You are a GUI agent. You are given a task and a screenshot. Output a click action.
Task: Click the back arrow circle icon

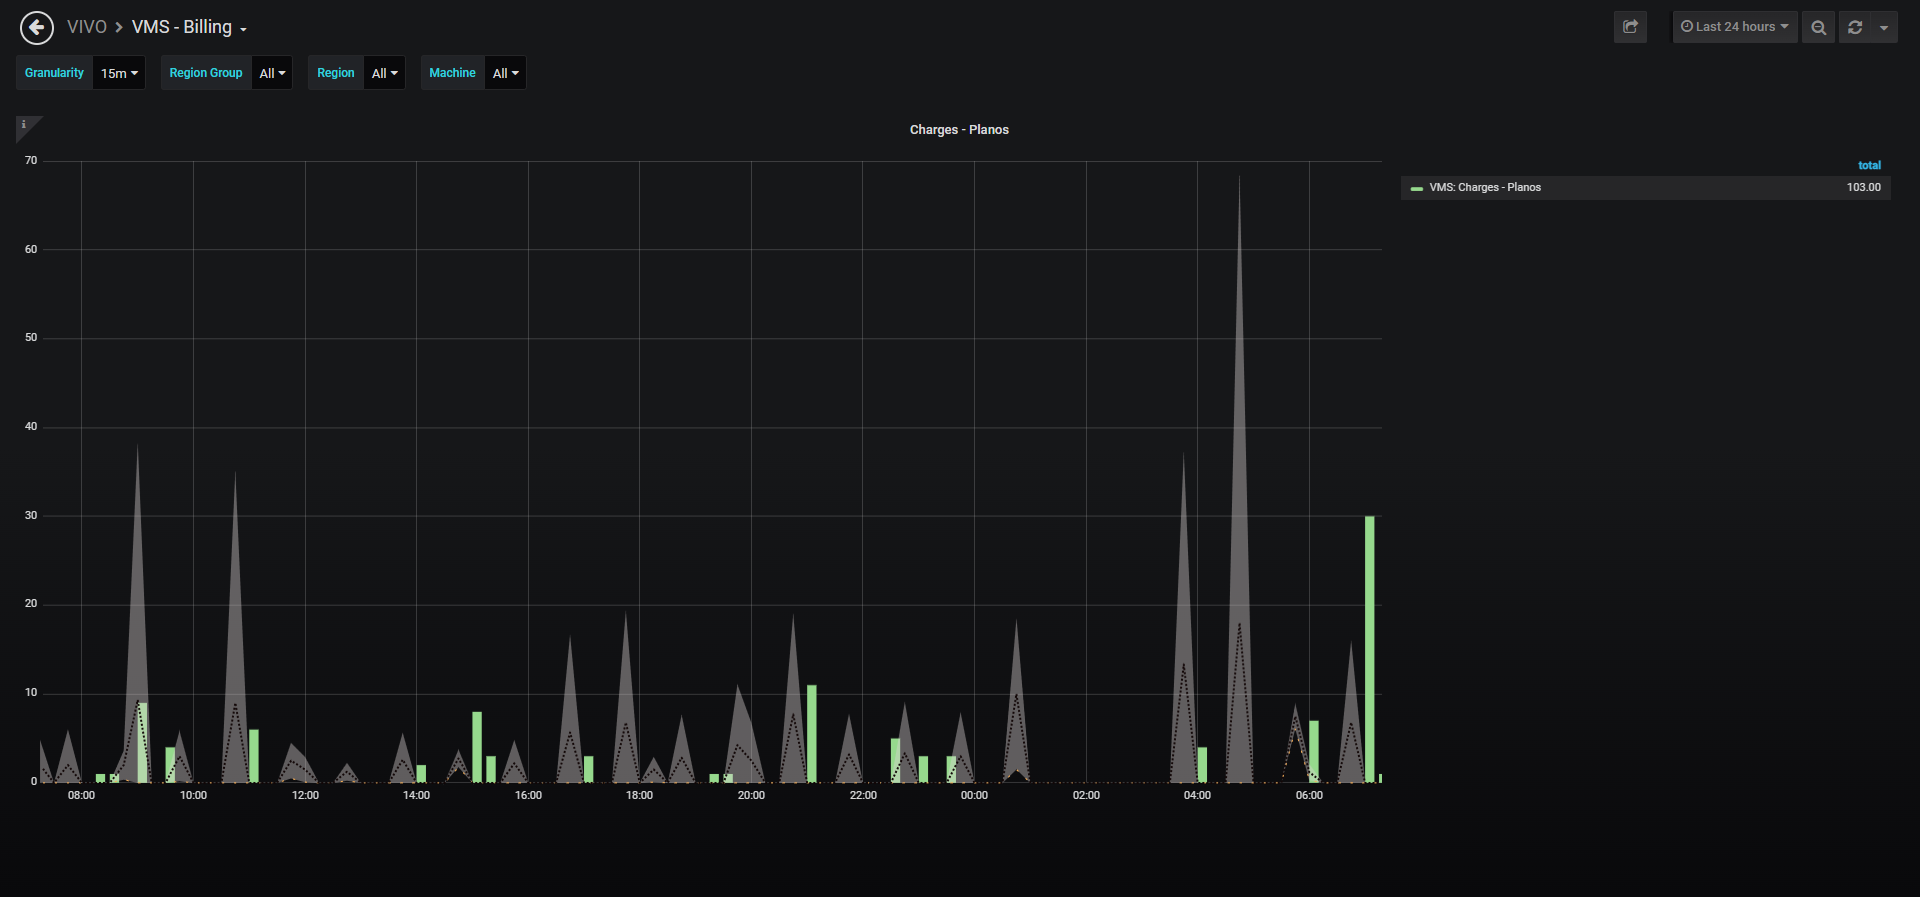(37, 28)
